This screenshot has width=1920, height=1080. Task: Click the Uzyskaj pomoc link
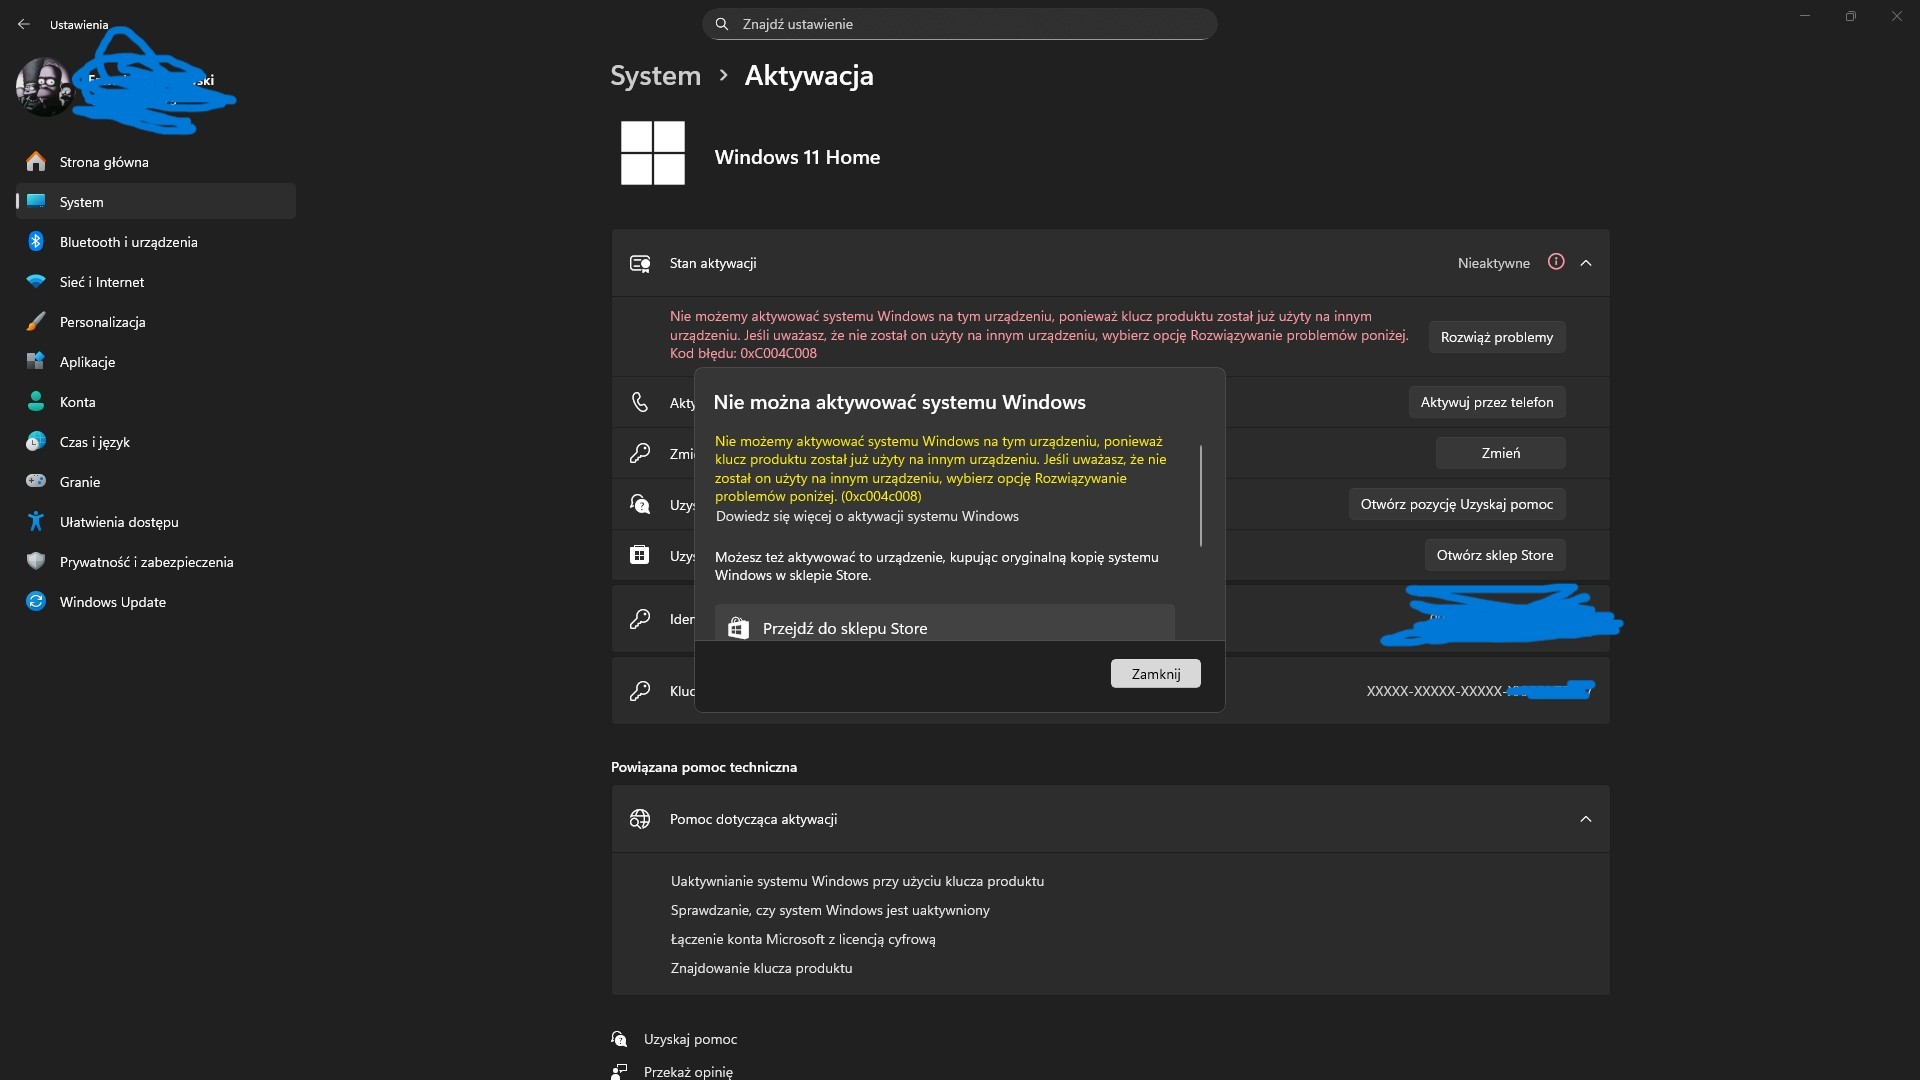[x=690, y=1039]
